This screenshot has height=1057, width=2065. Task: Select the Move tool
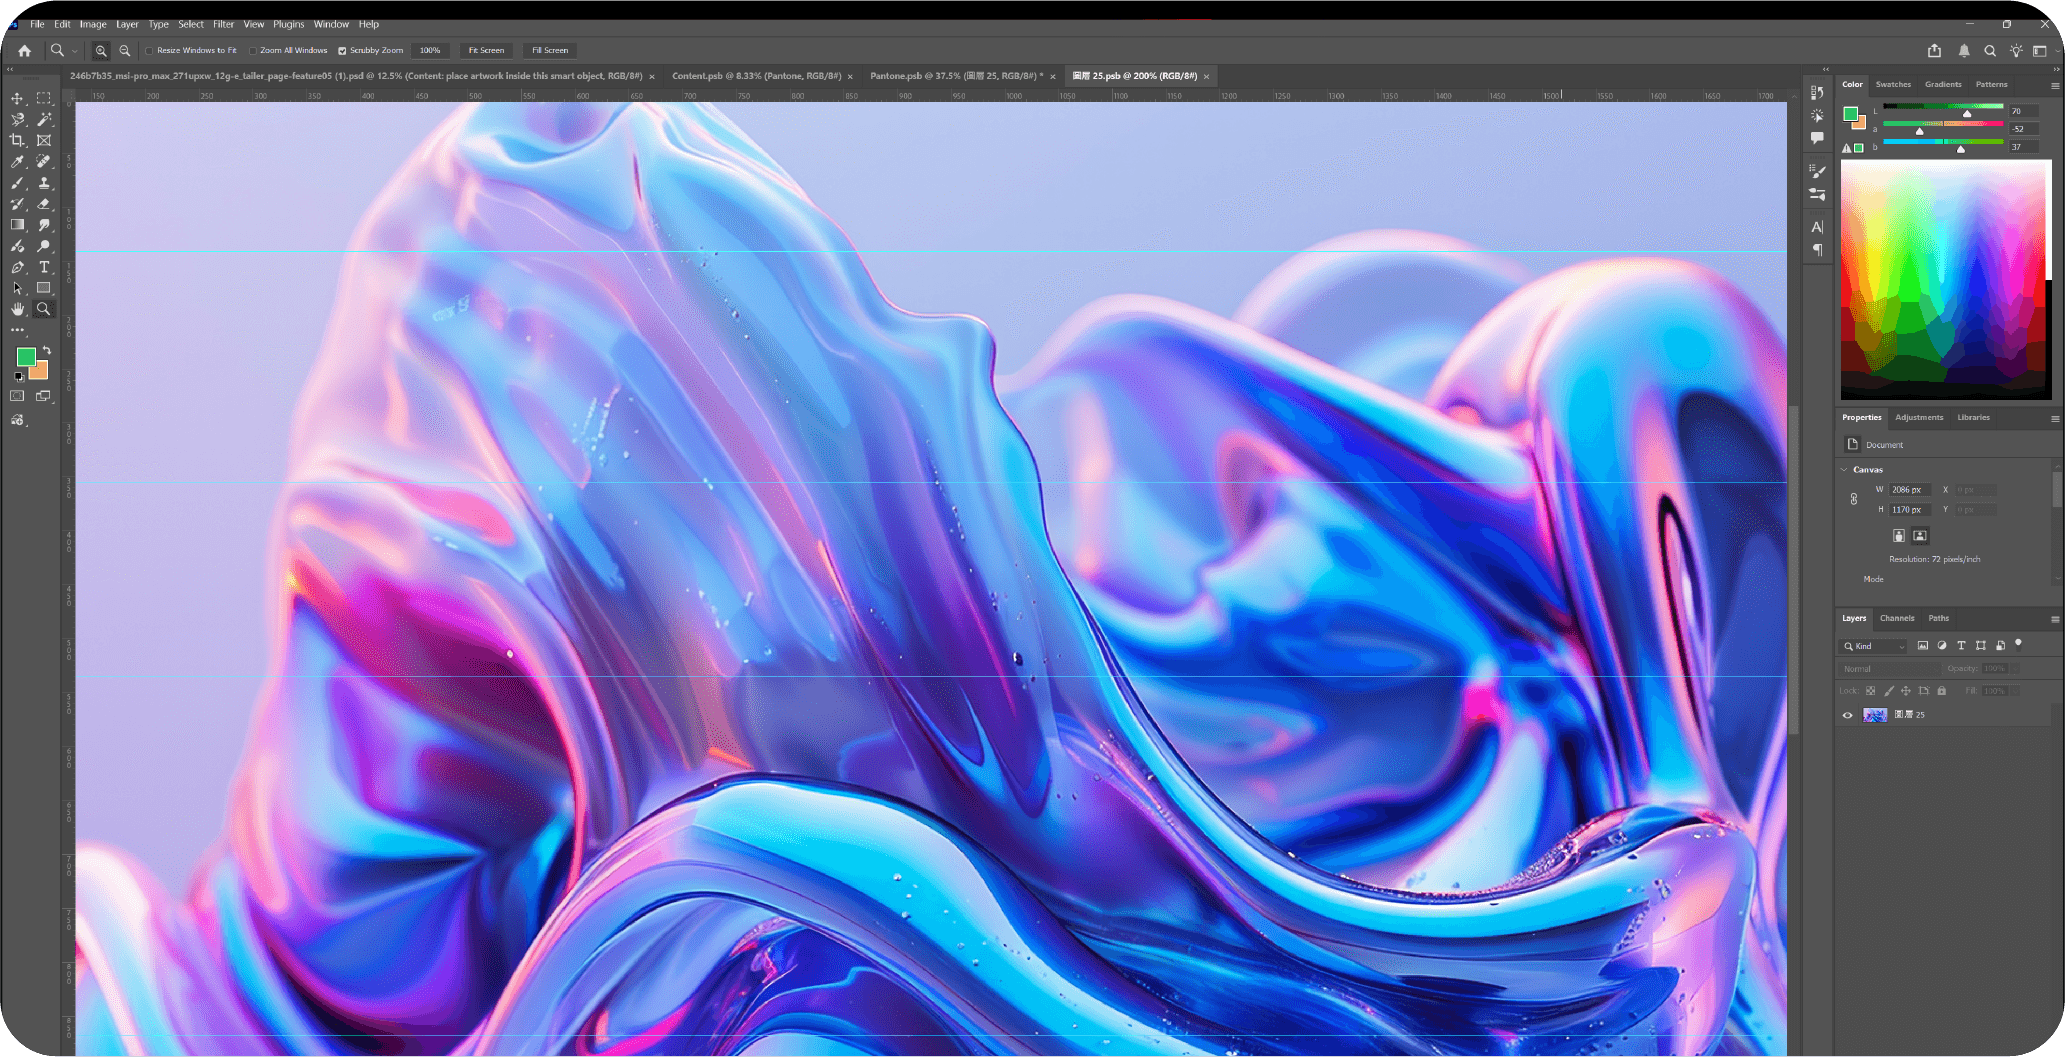pyautogui.click(x=17, y=98)
